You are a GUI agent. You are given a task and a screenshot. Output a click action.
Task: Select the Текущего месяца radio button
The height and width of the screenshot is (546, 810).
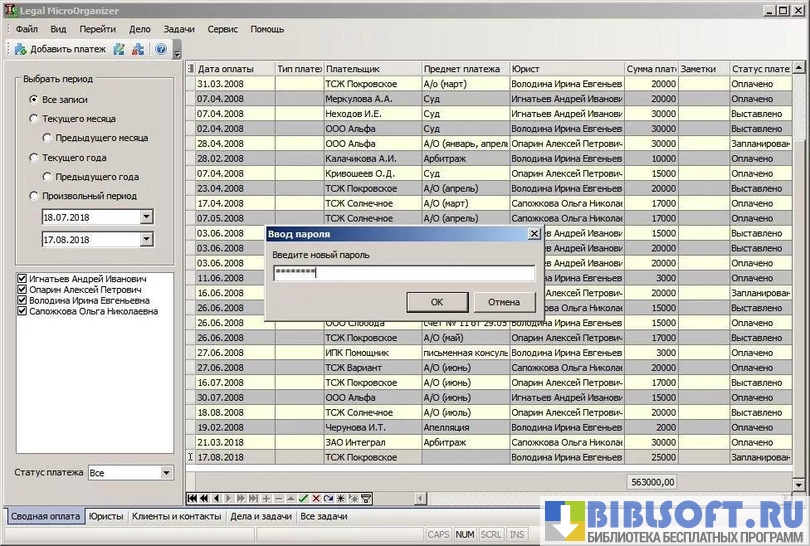34,118
